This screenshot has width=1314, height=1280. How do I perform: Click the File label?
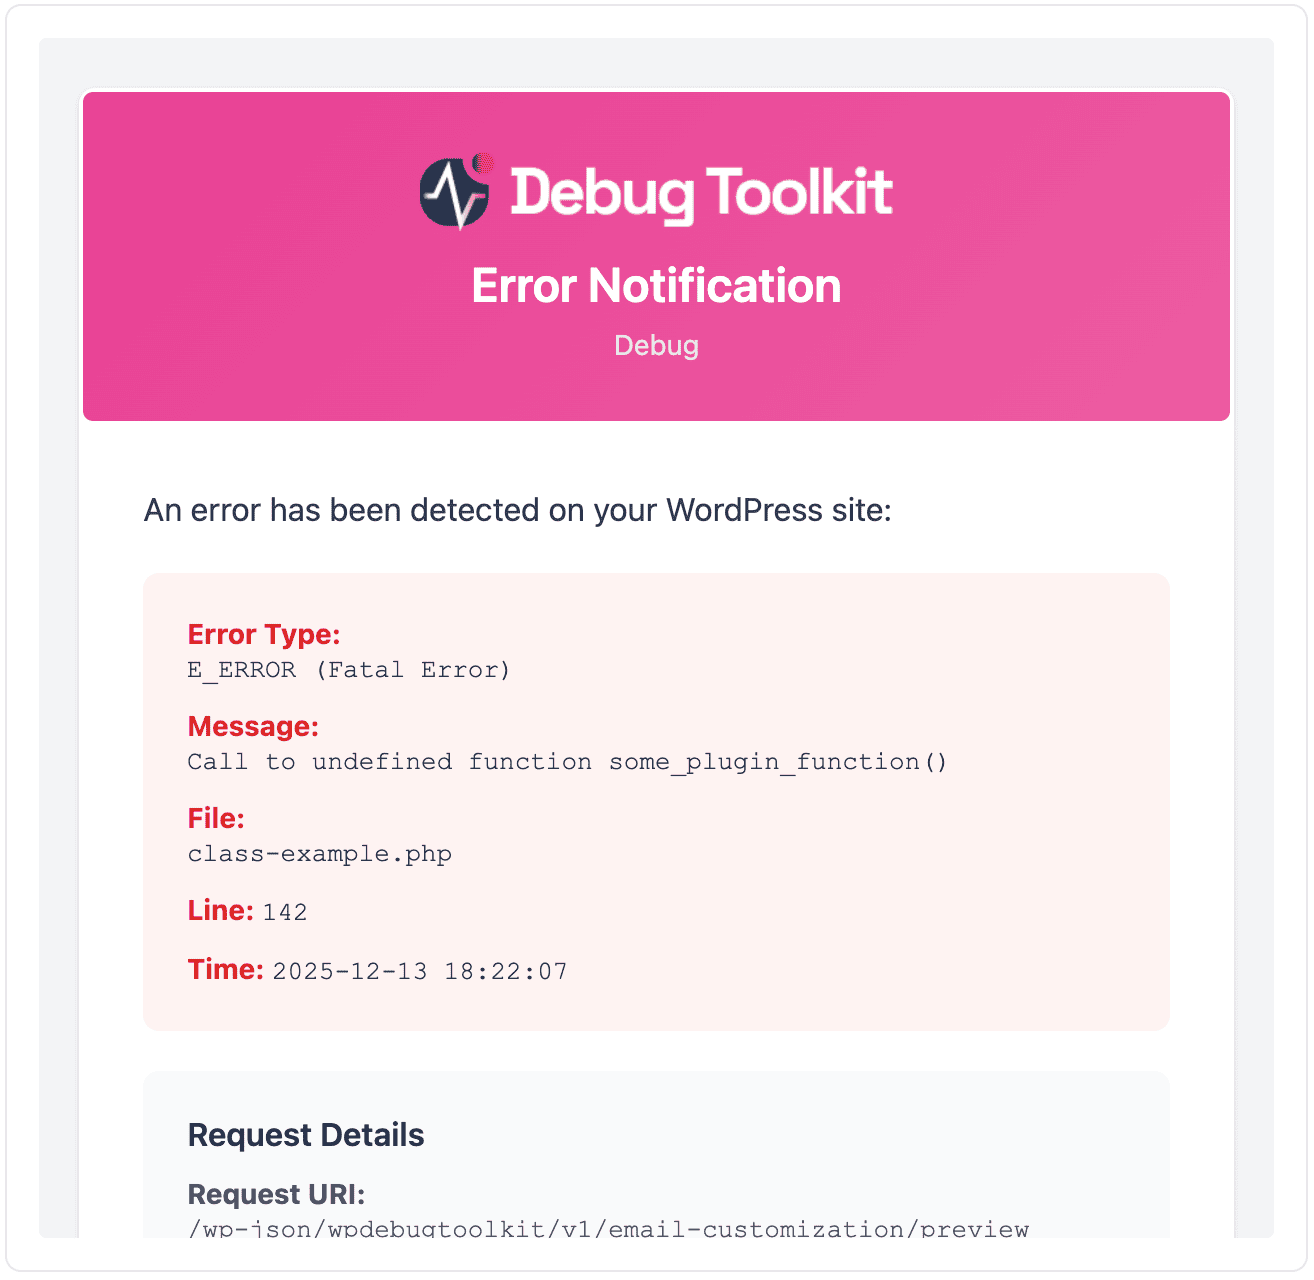(x=216, y=819)
